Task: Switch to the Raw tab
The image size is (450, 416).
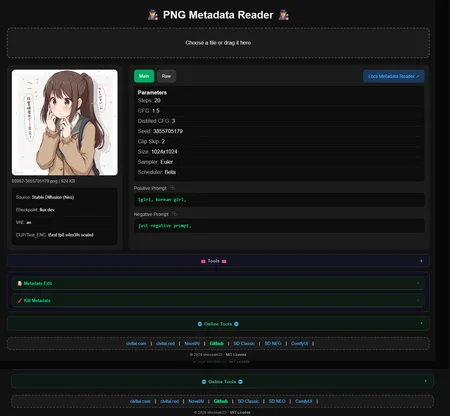Action: pyautogui.click(x=166, y=76)
